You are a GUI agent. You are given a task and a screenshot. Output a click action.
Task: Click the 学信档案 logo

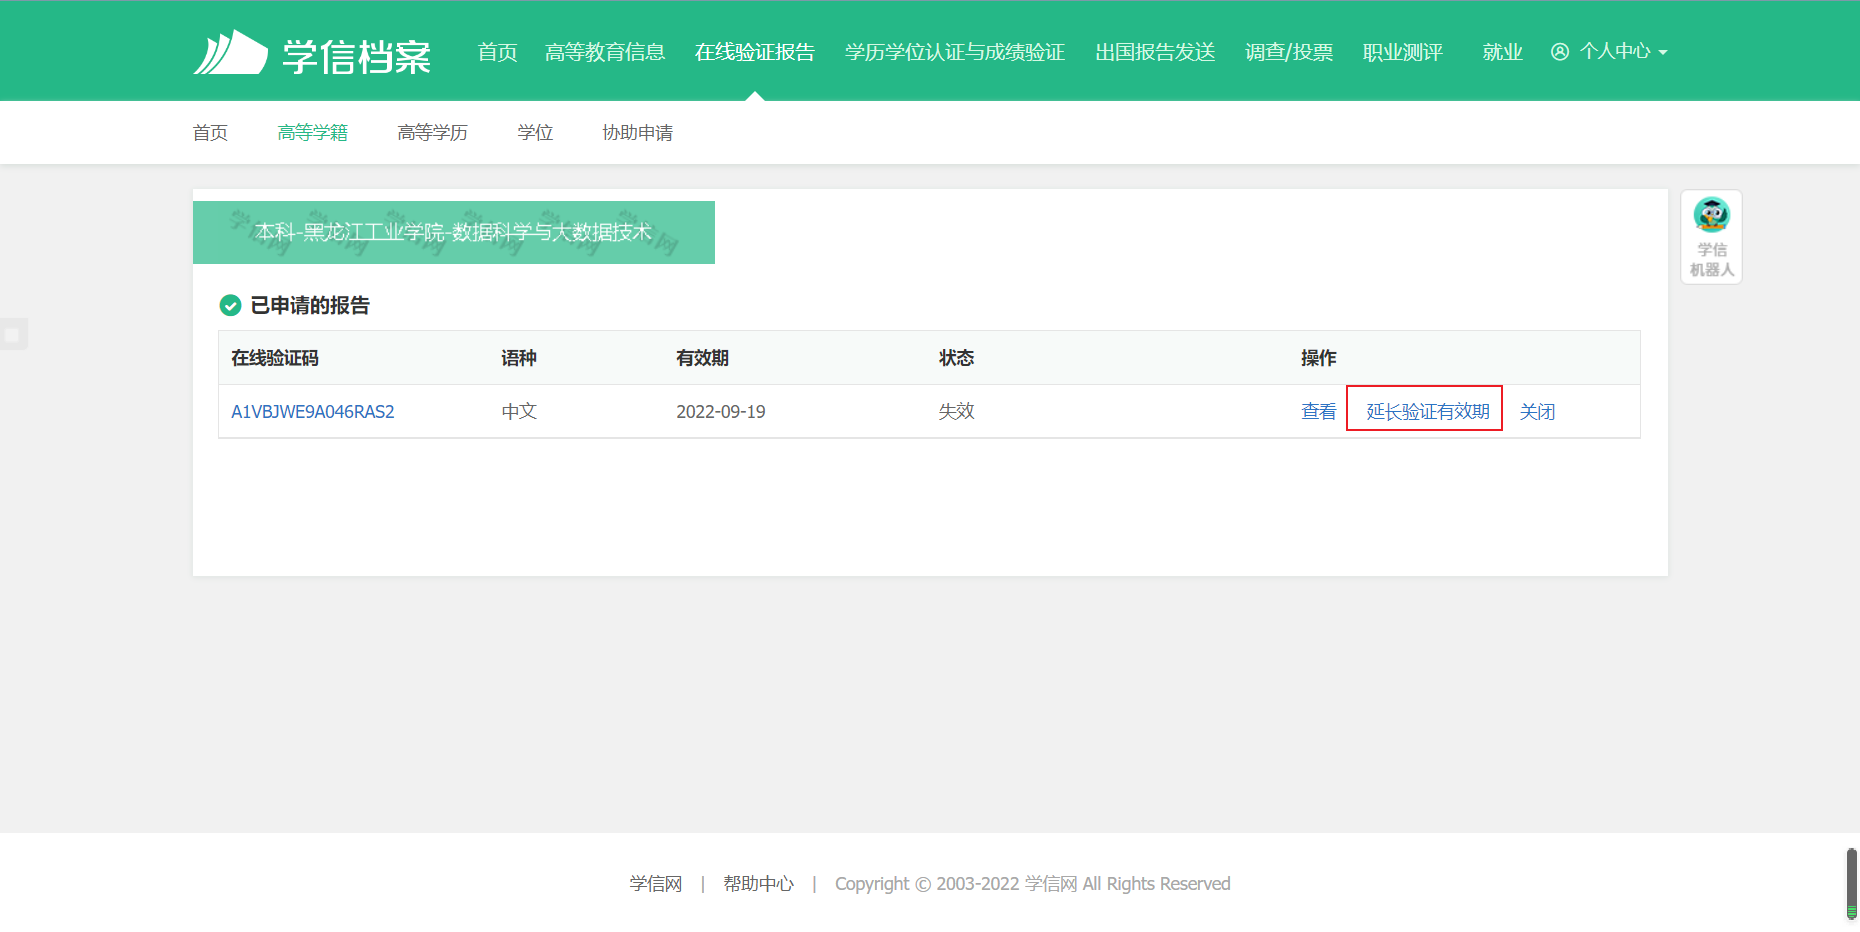[312, 53]
